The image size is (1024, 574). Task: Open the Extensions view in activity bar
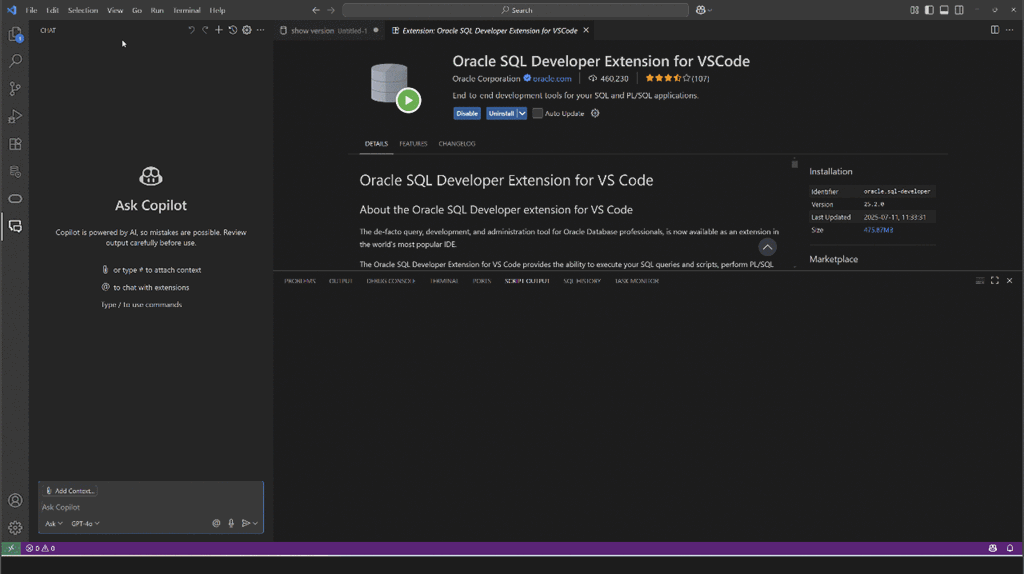15,144
